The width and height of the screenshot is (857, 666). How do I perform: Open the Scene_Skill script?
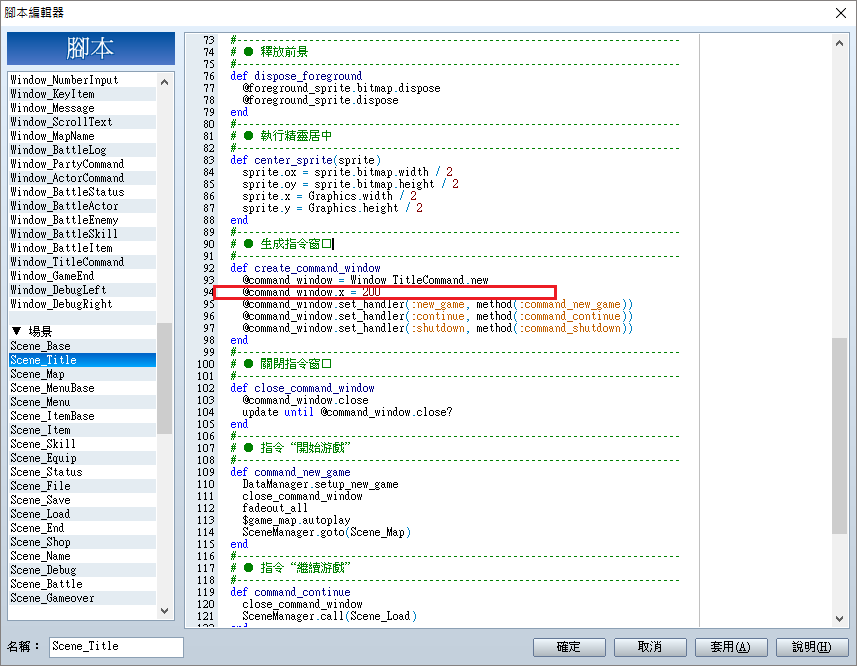click(x=83, y=444)
